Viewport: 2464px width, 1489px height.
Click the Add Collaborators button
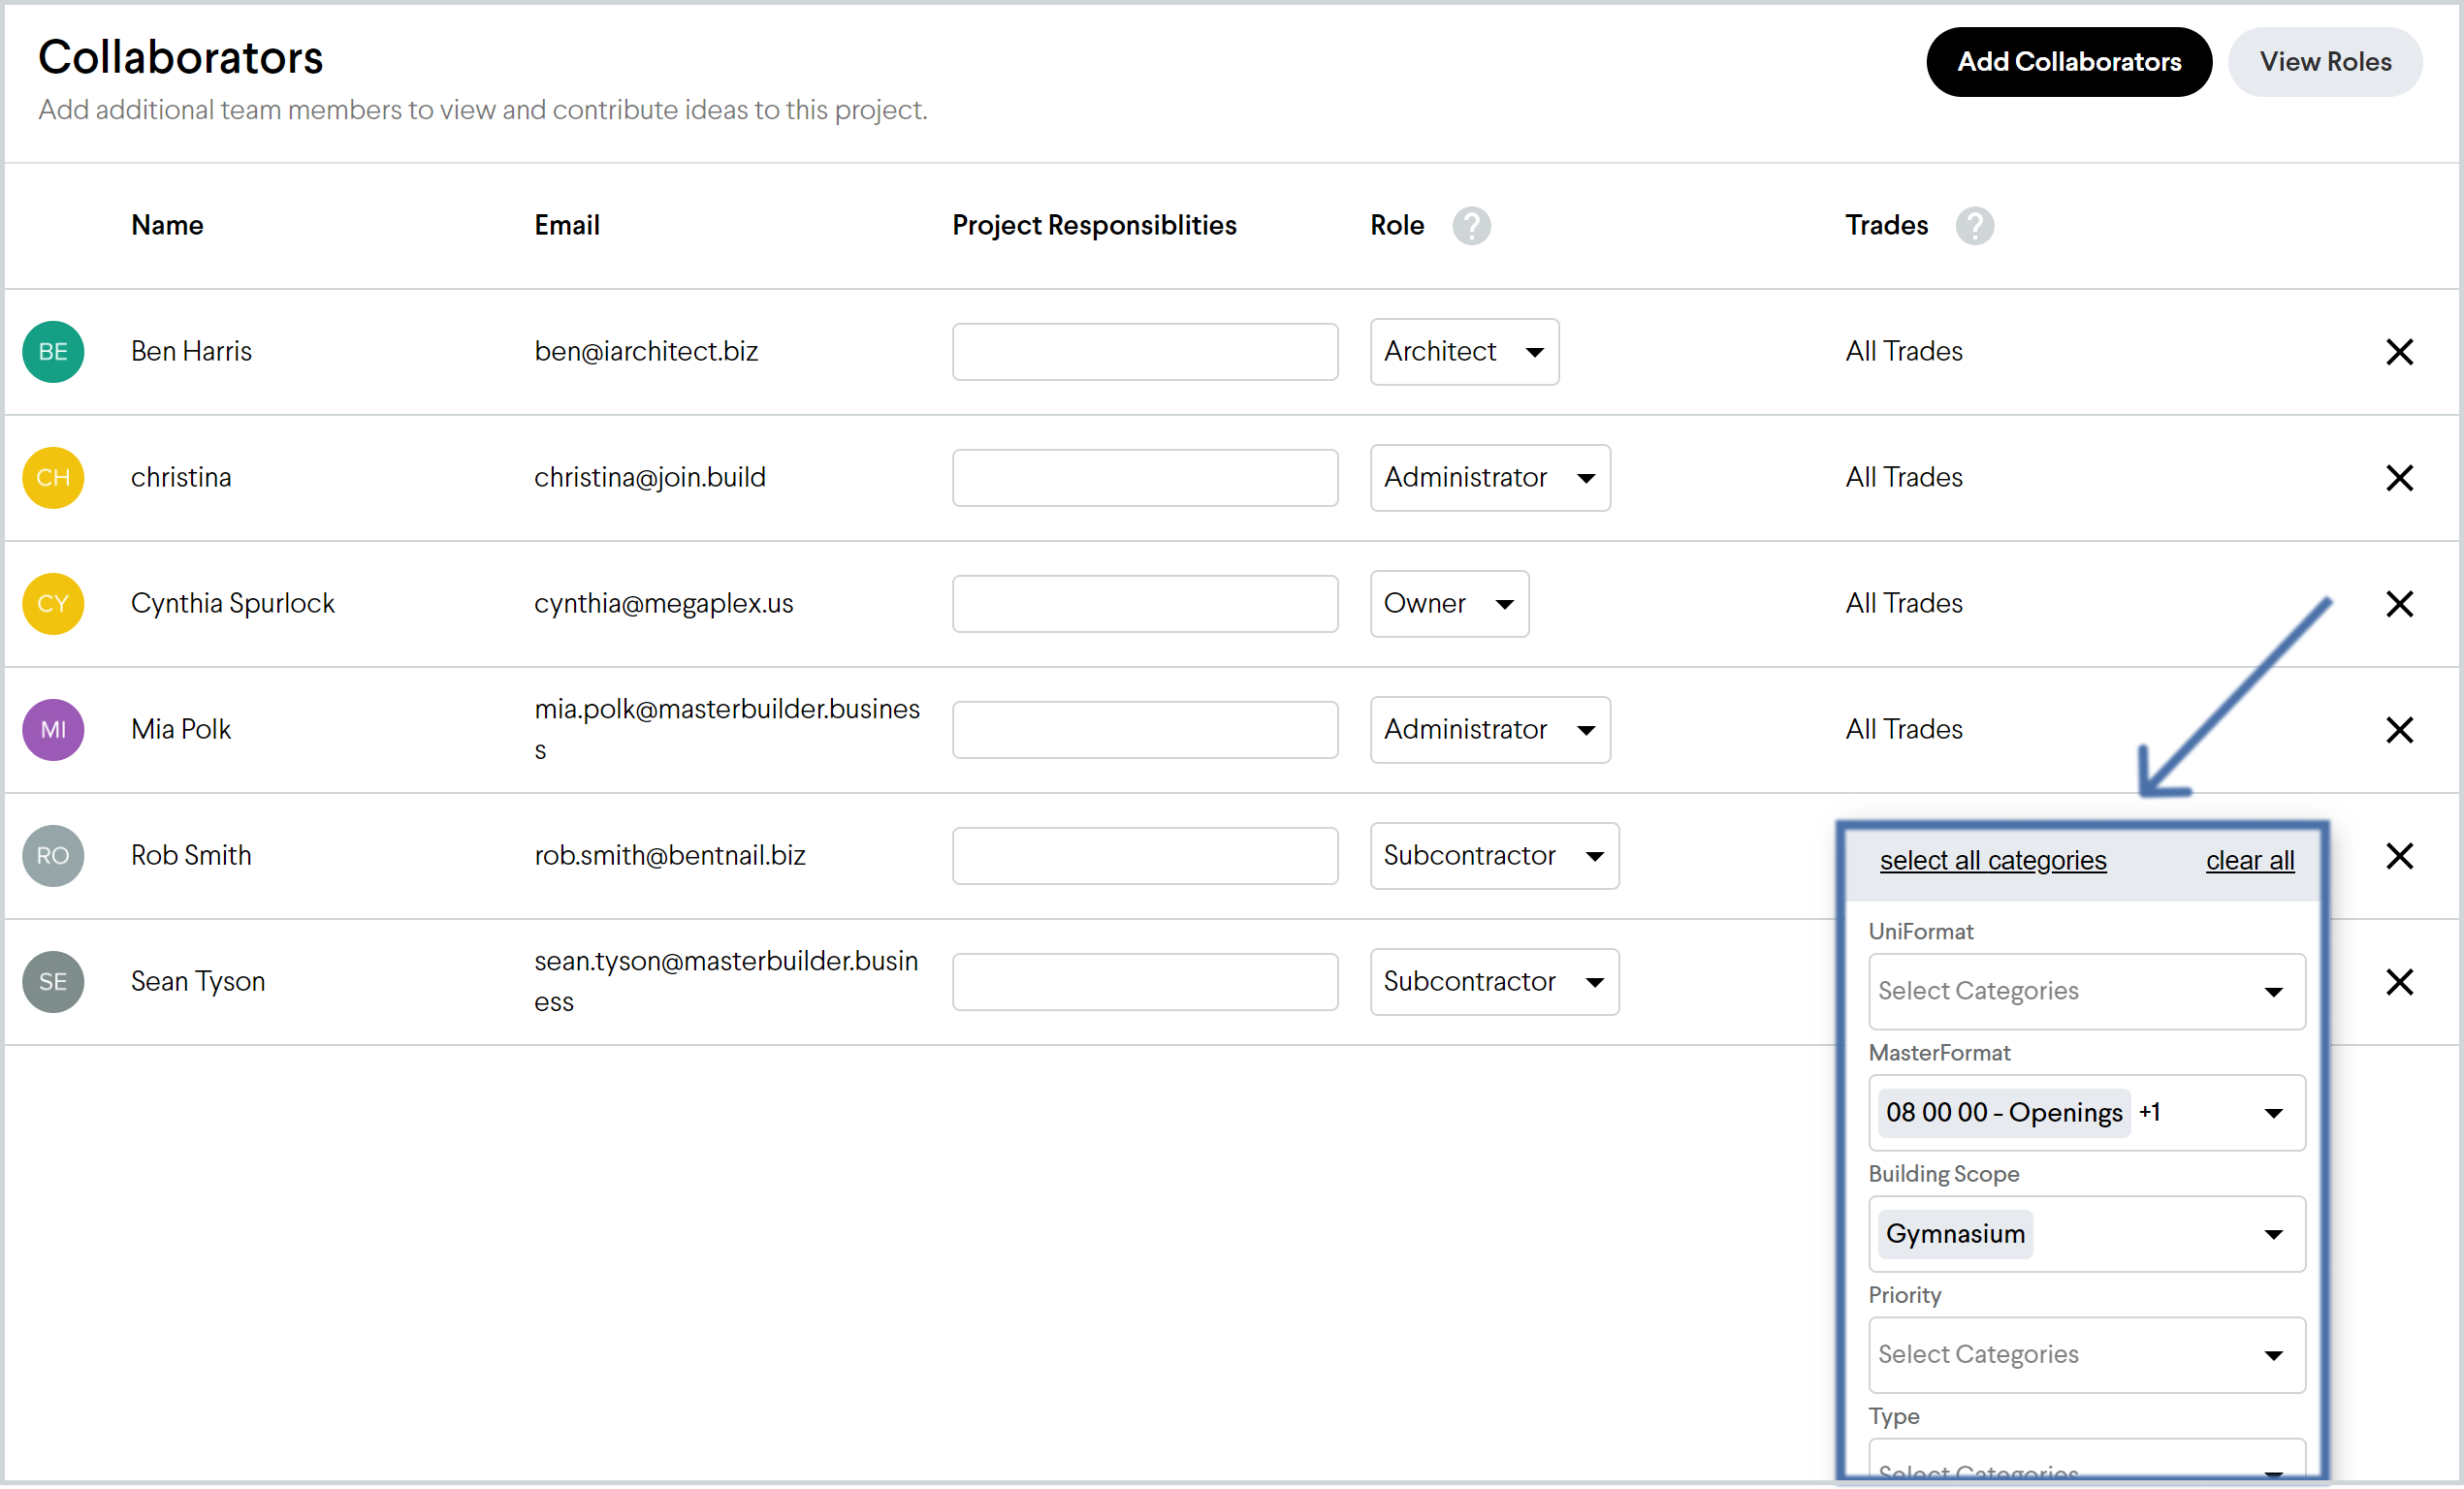tap(2069, 62)
